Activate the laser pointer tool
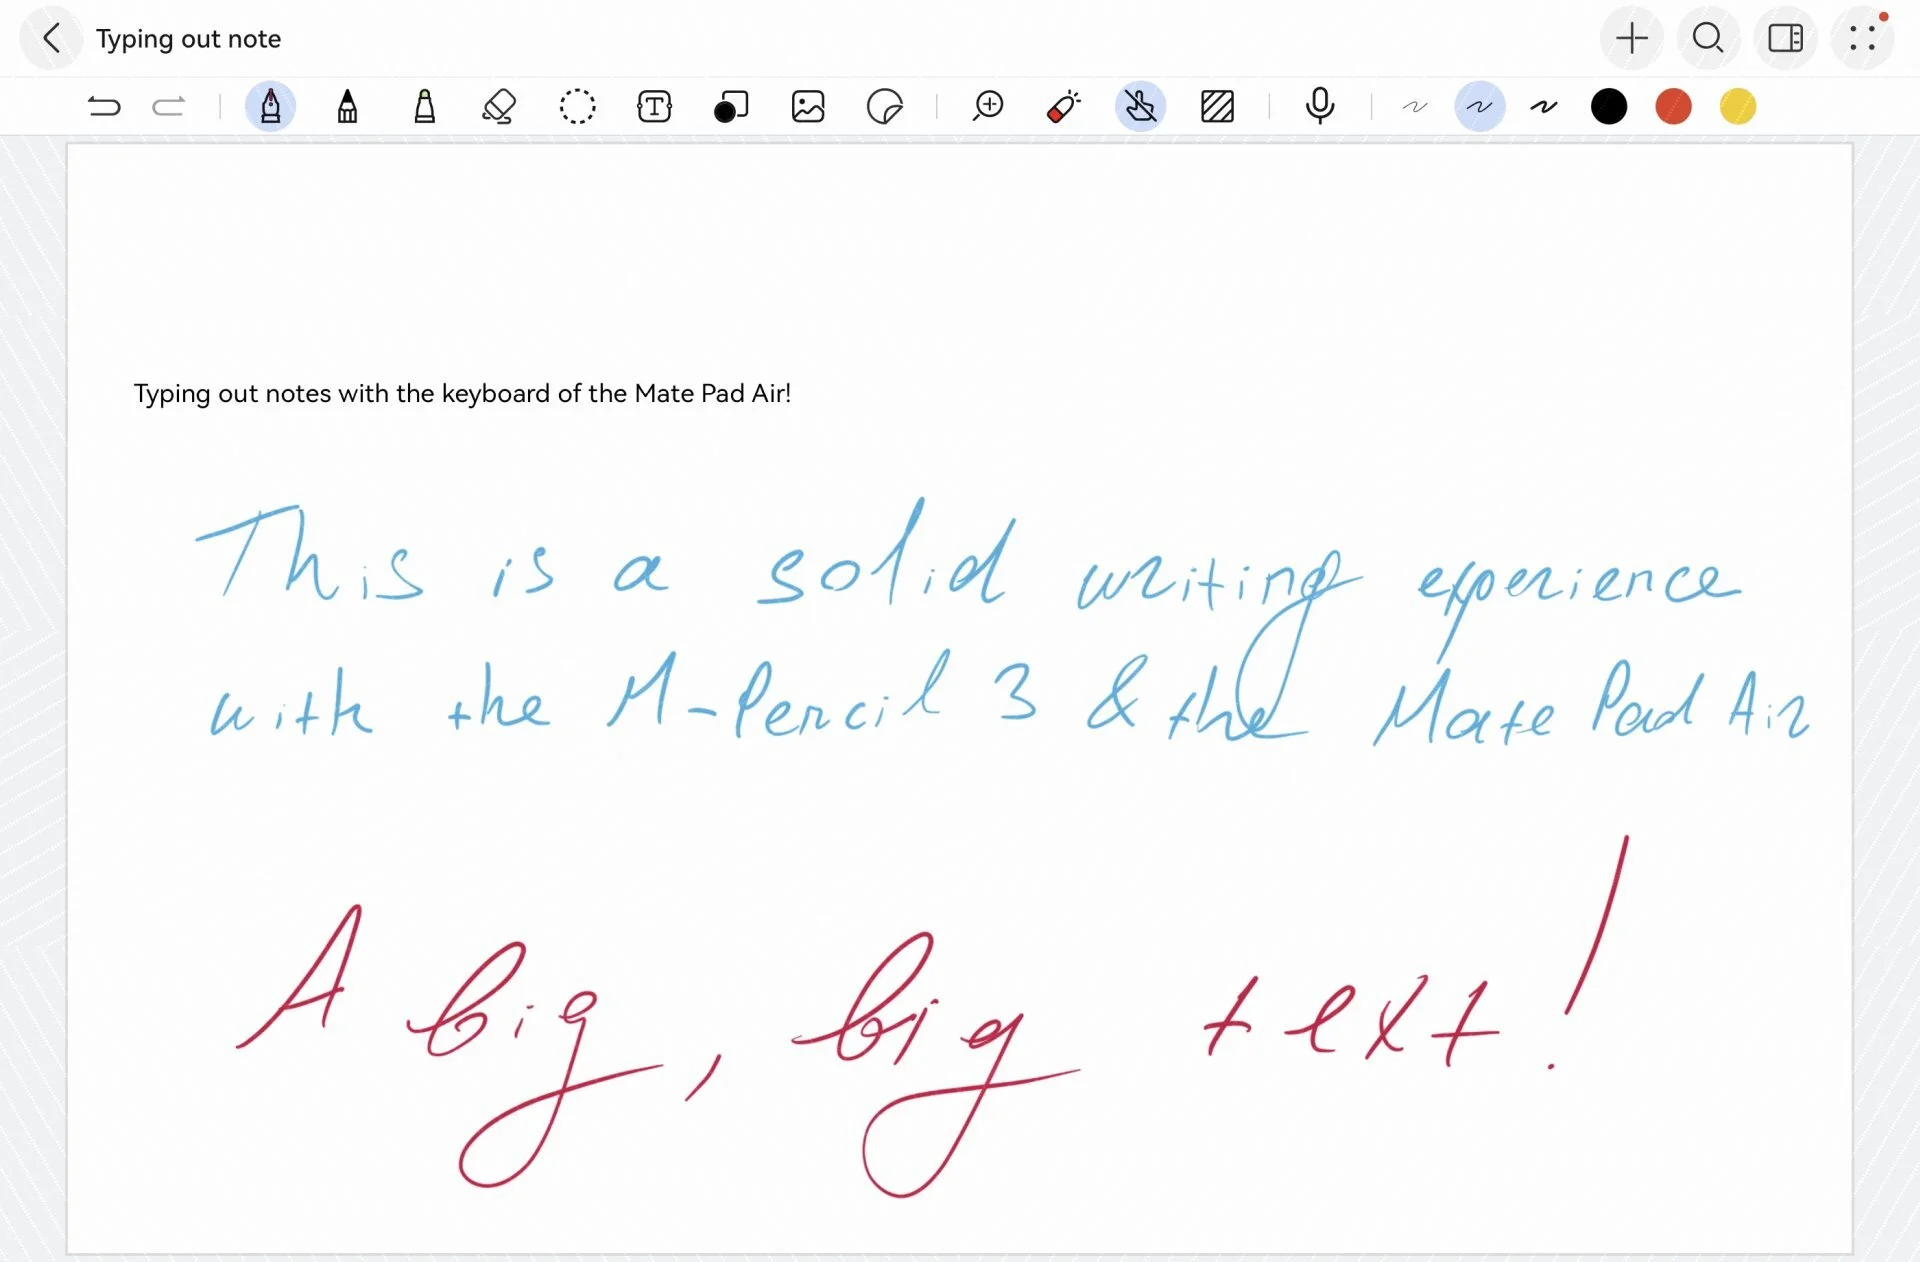This screenshot has height=1262, width=1920. coord(1064,106)
